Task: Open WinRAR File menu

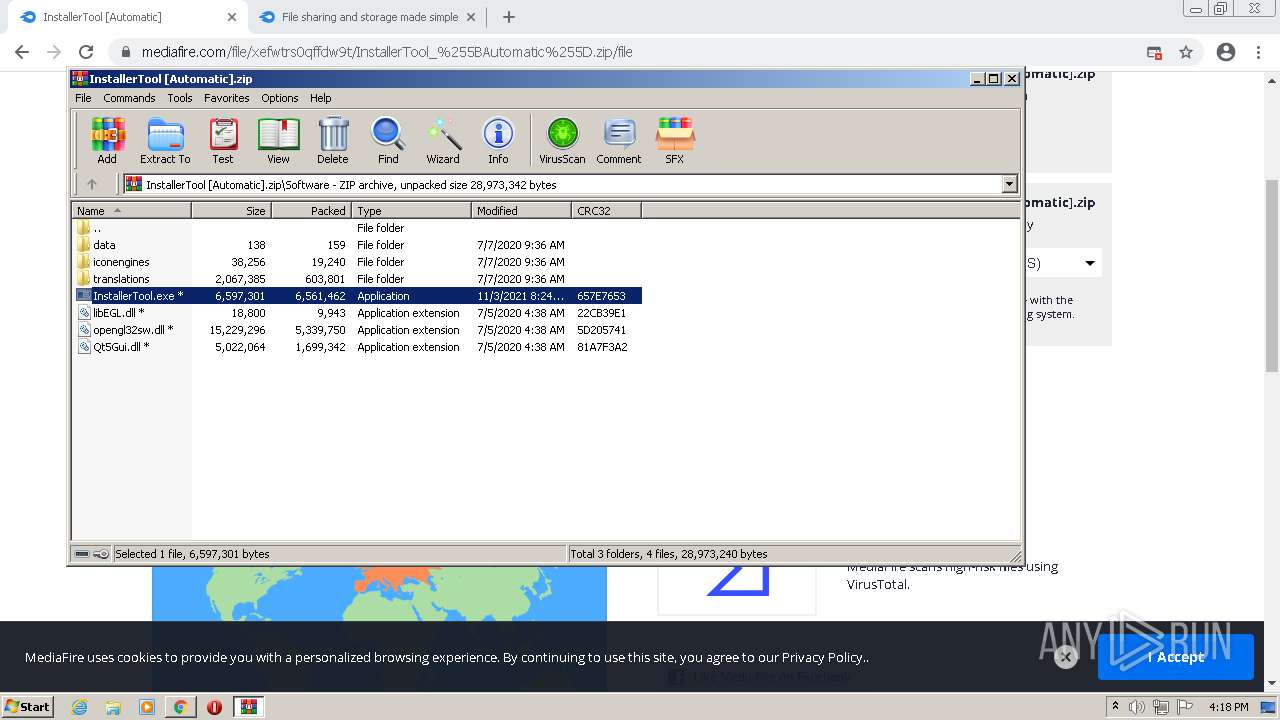Action: (83, 98)
